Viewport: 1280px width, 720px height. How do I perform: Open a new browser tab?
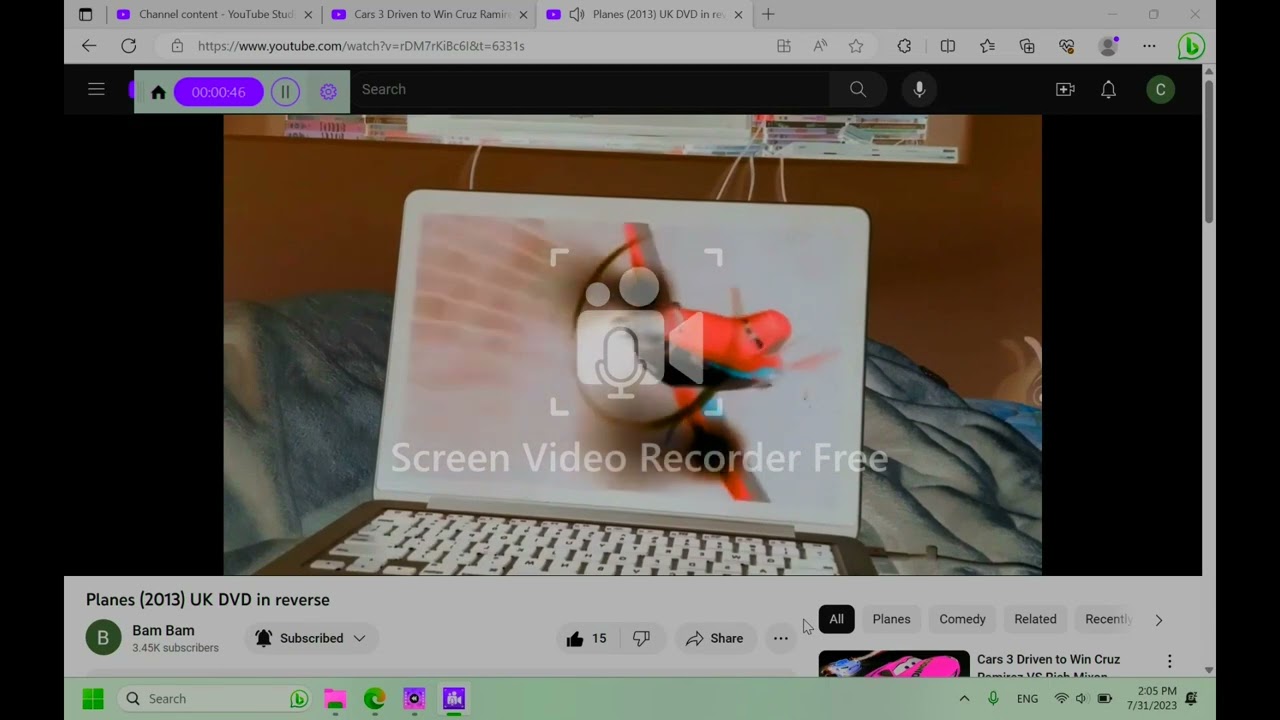(x=768, y=15)
